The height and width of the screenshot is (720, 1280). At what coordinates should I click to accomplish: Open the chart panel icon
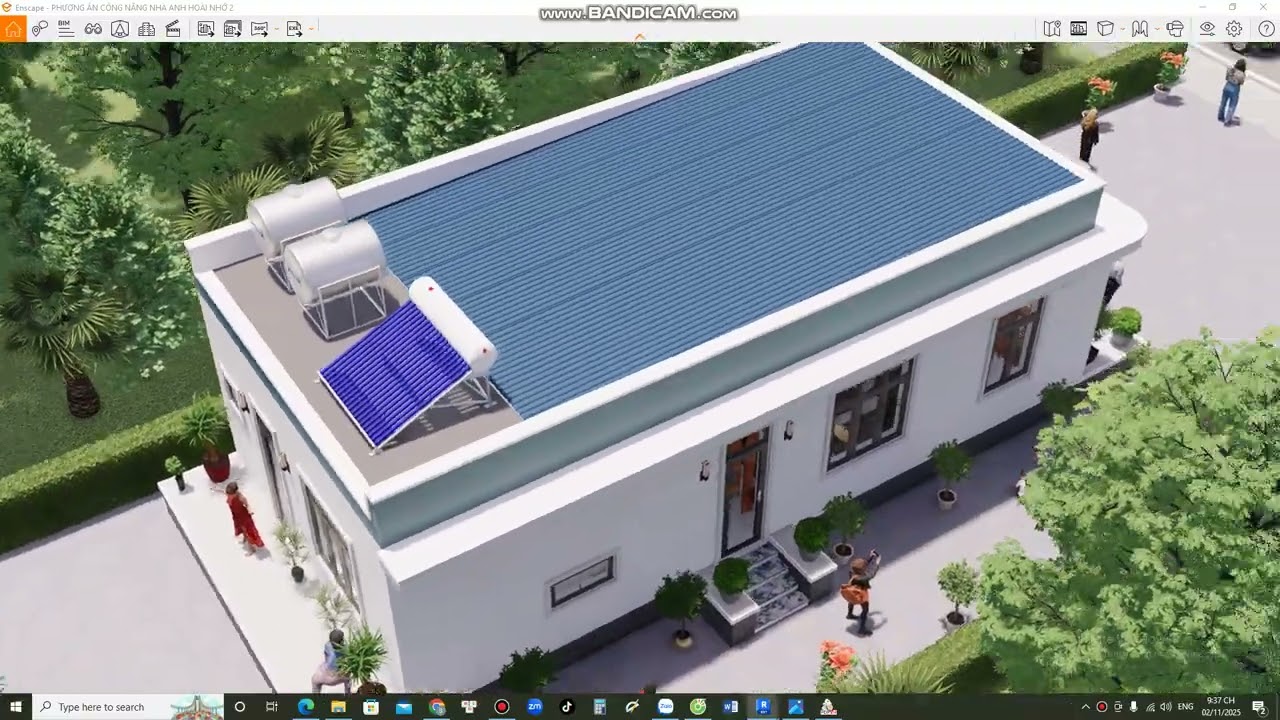point(1079,29)
